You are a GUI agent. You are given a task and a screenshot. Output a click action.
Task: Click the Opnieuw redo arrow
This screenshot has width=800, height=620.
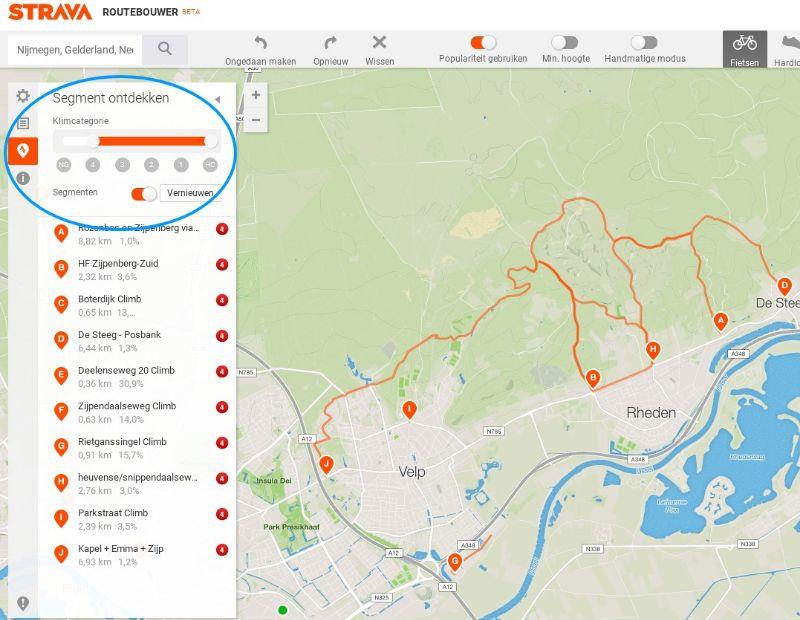(330, 43)
